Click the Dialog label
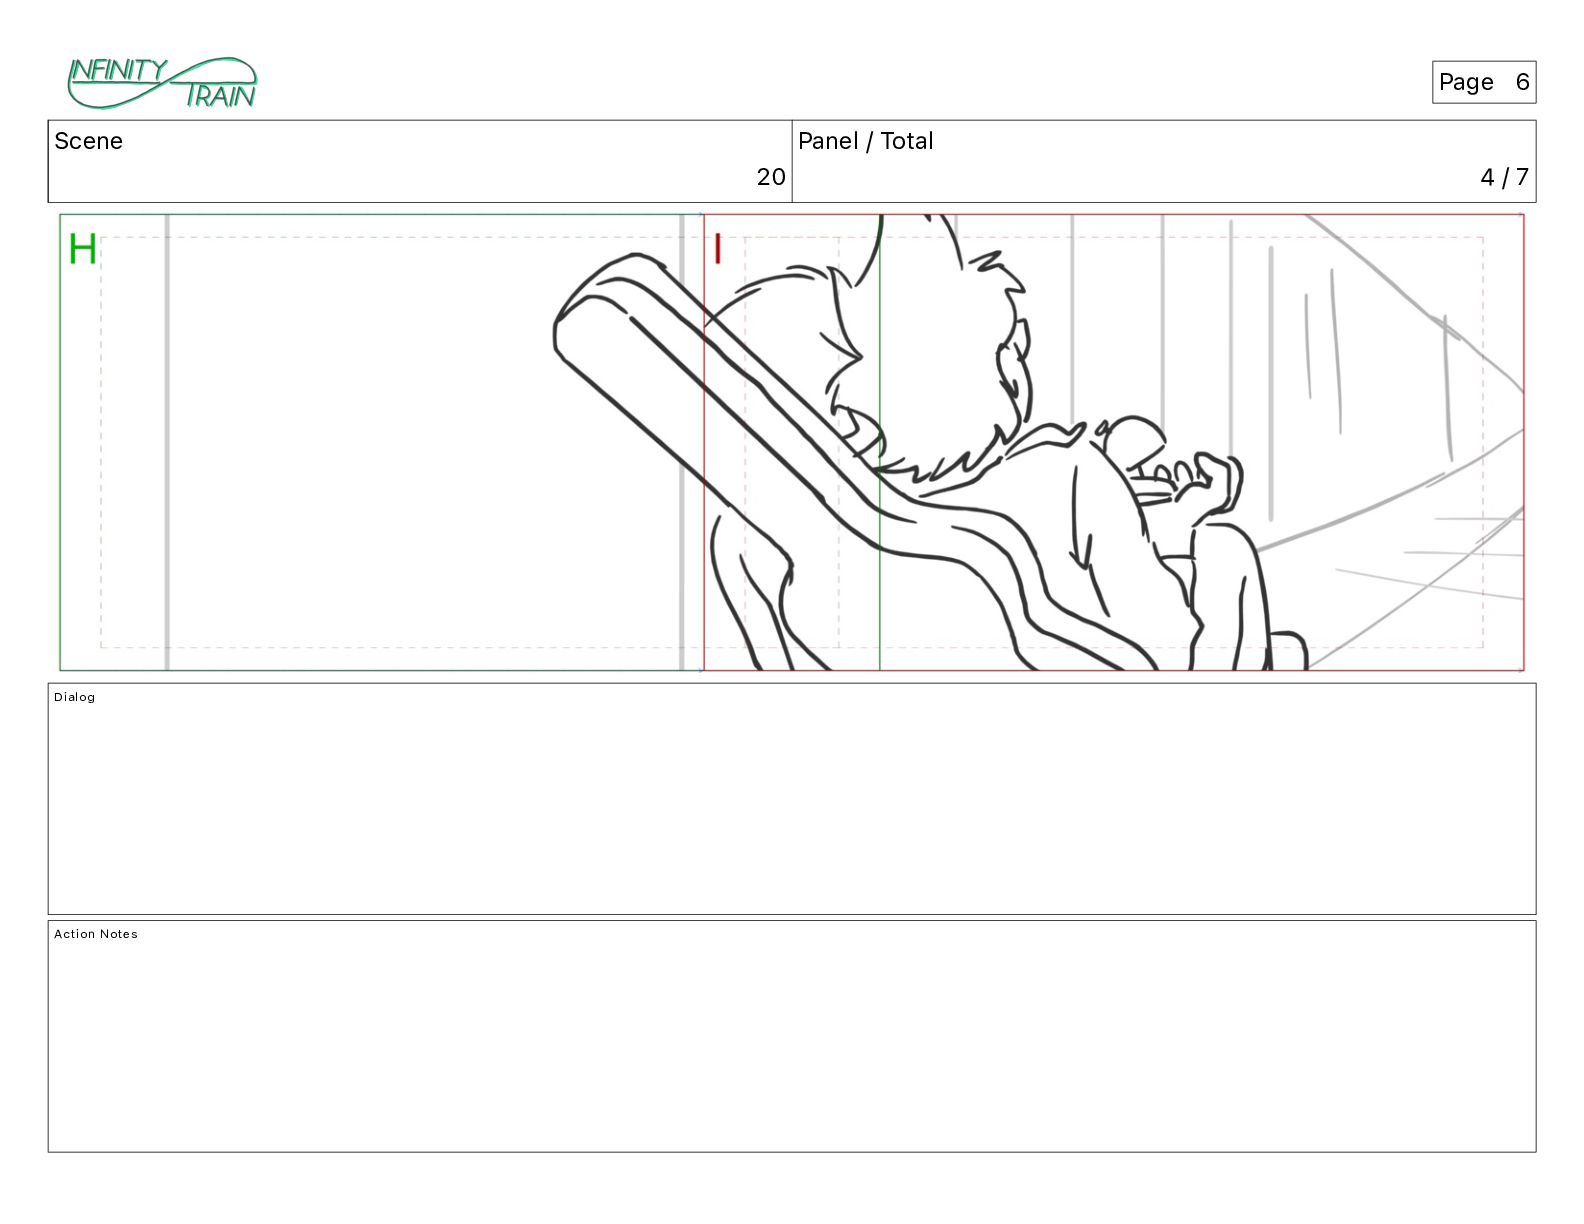 point(75,697)
